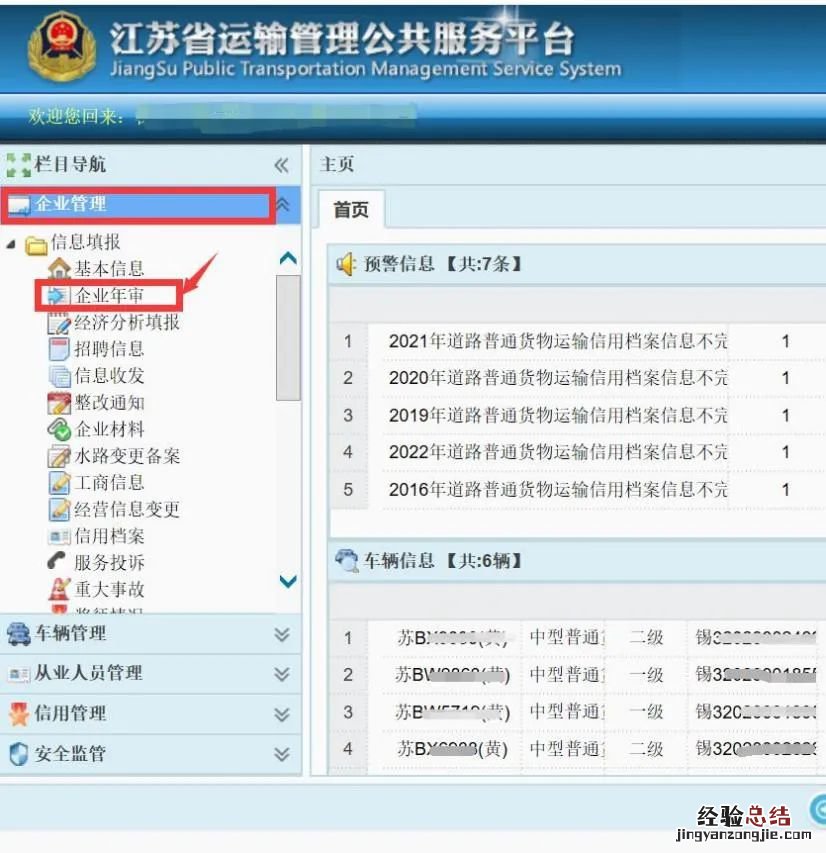Open 企业年审 in the tree
Screen dimensions: 826x853
[x=109, y=296]
